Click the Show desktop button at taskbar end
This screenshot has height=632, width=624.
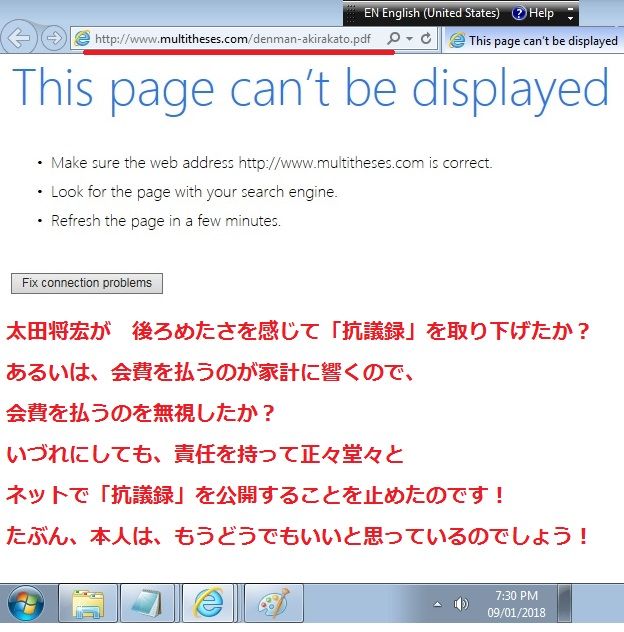[x=564, y=603]
